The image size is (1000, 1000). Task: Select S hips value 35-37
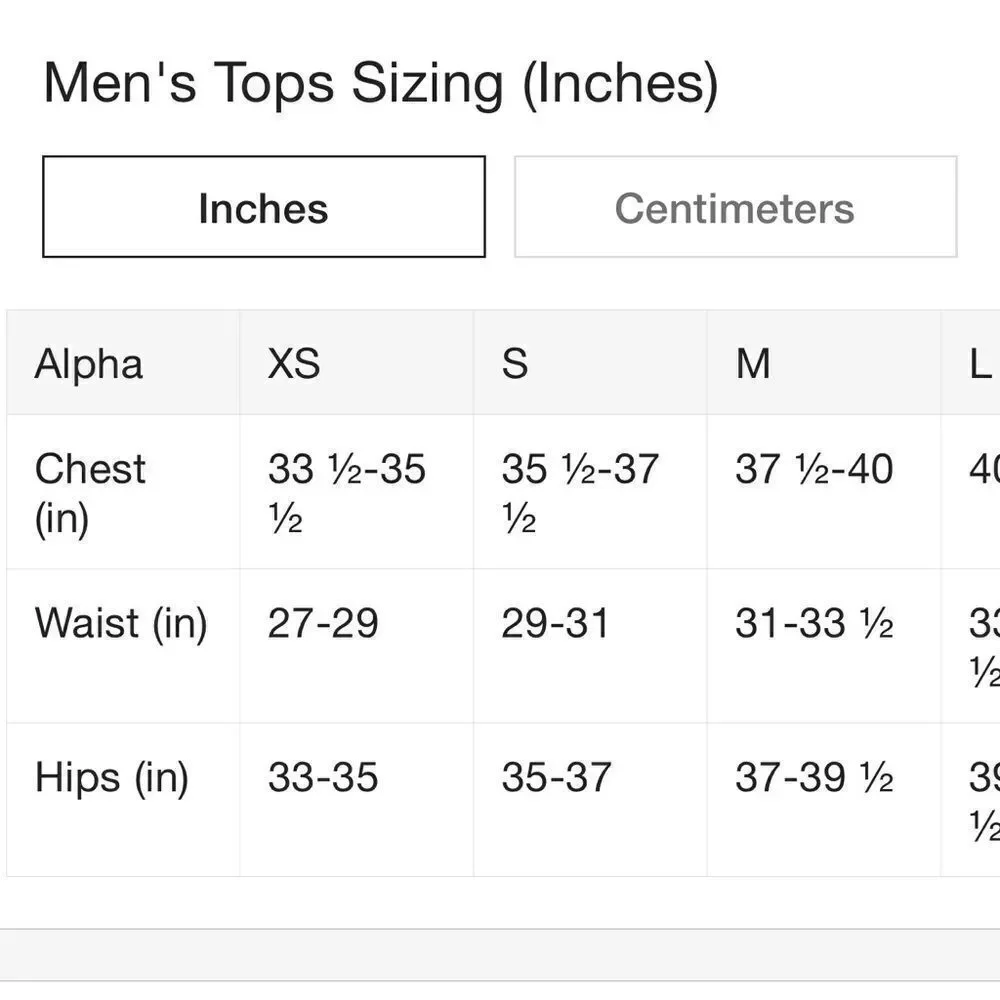pyautogui.click(x=556, y=777)
